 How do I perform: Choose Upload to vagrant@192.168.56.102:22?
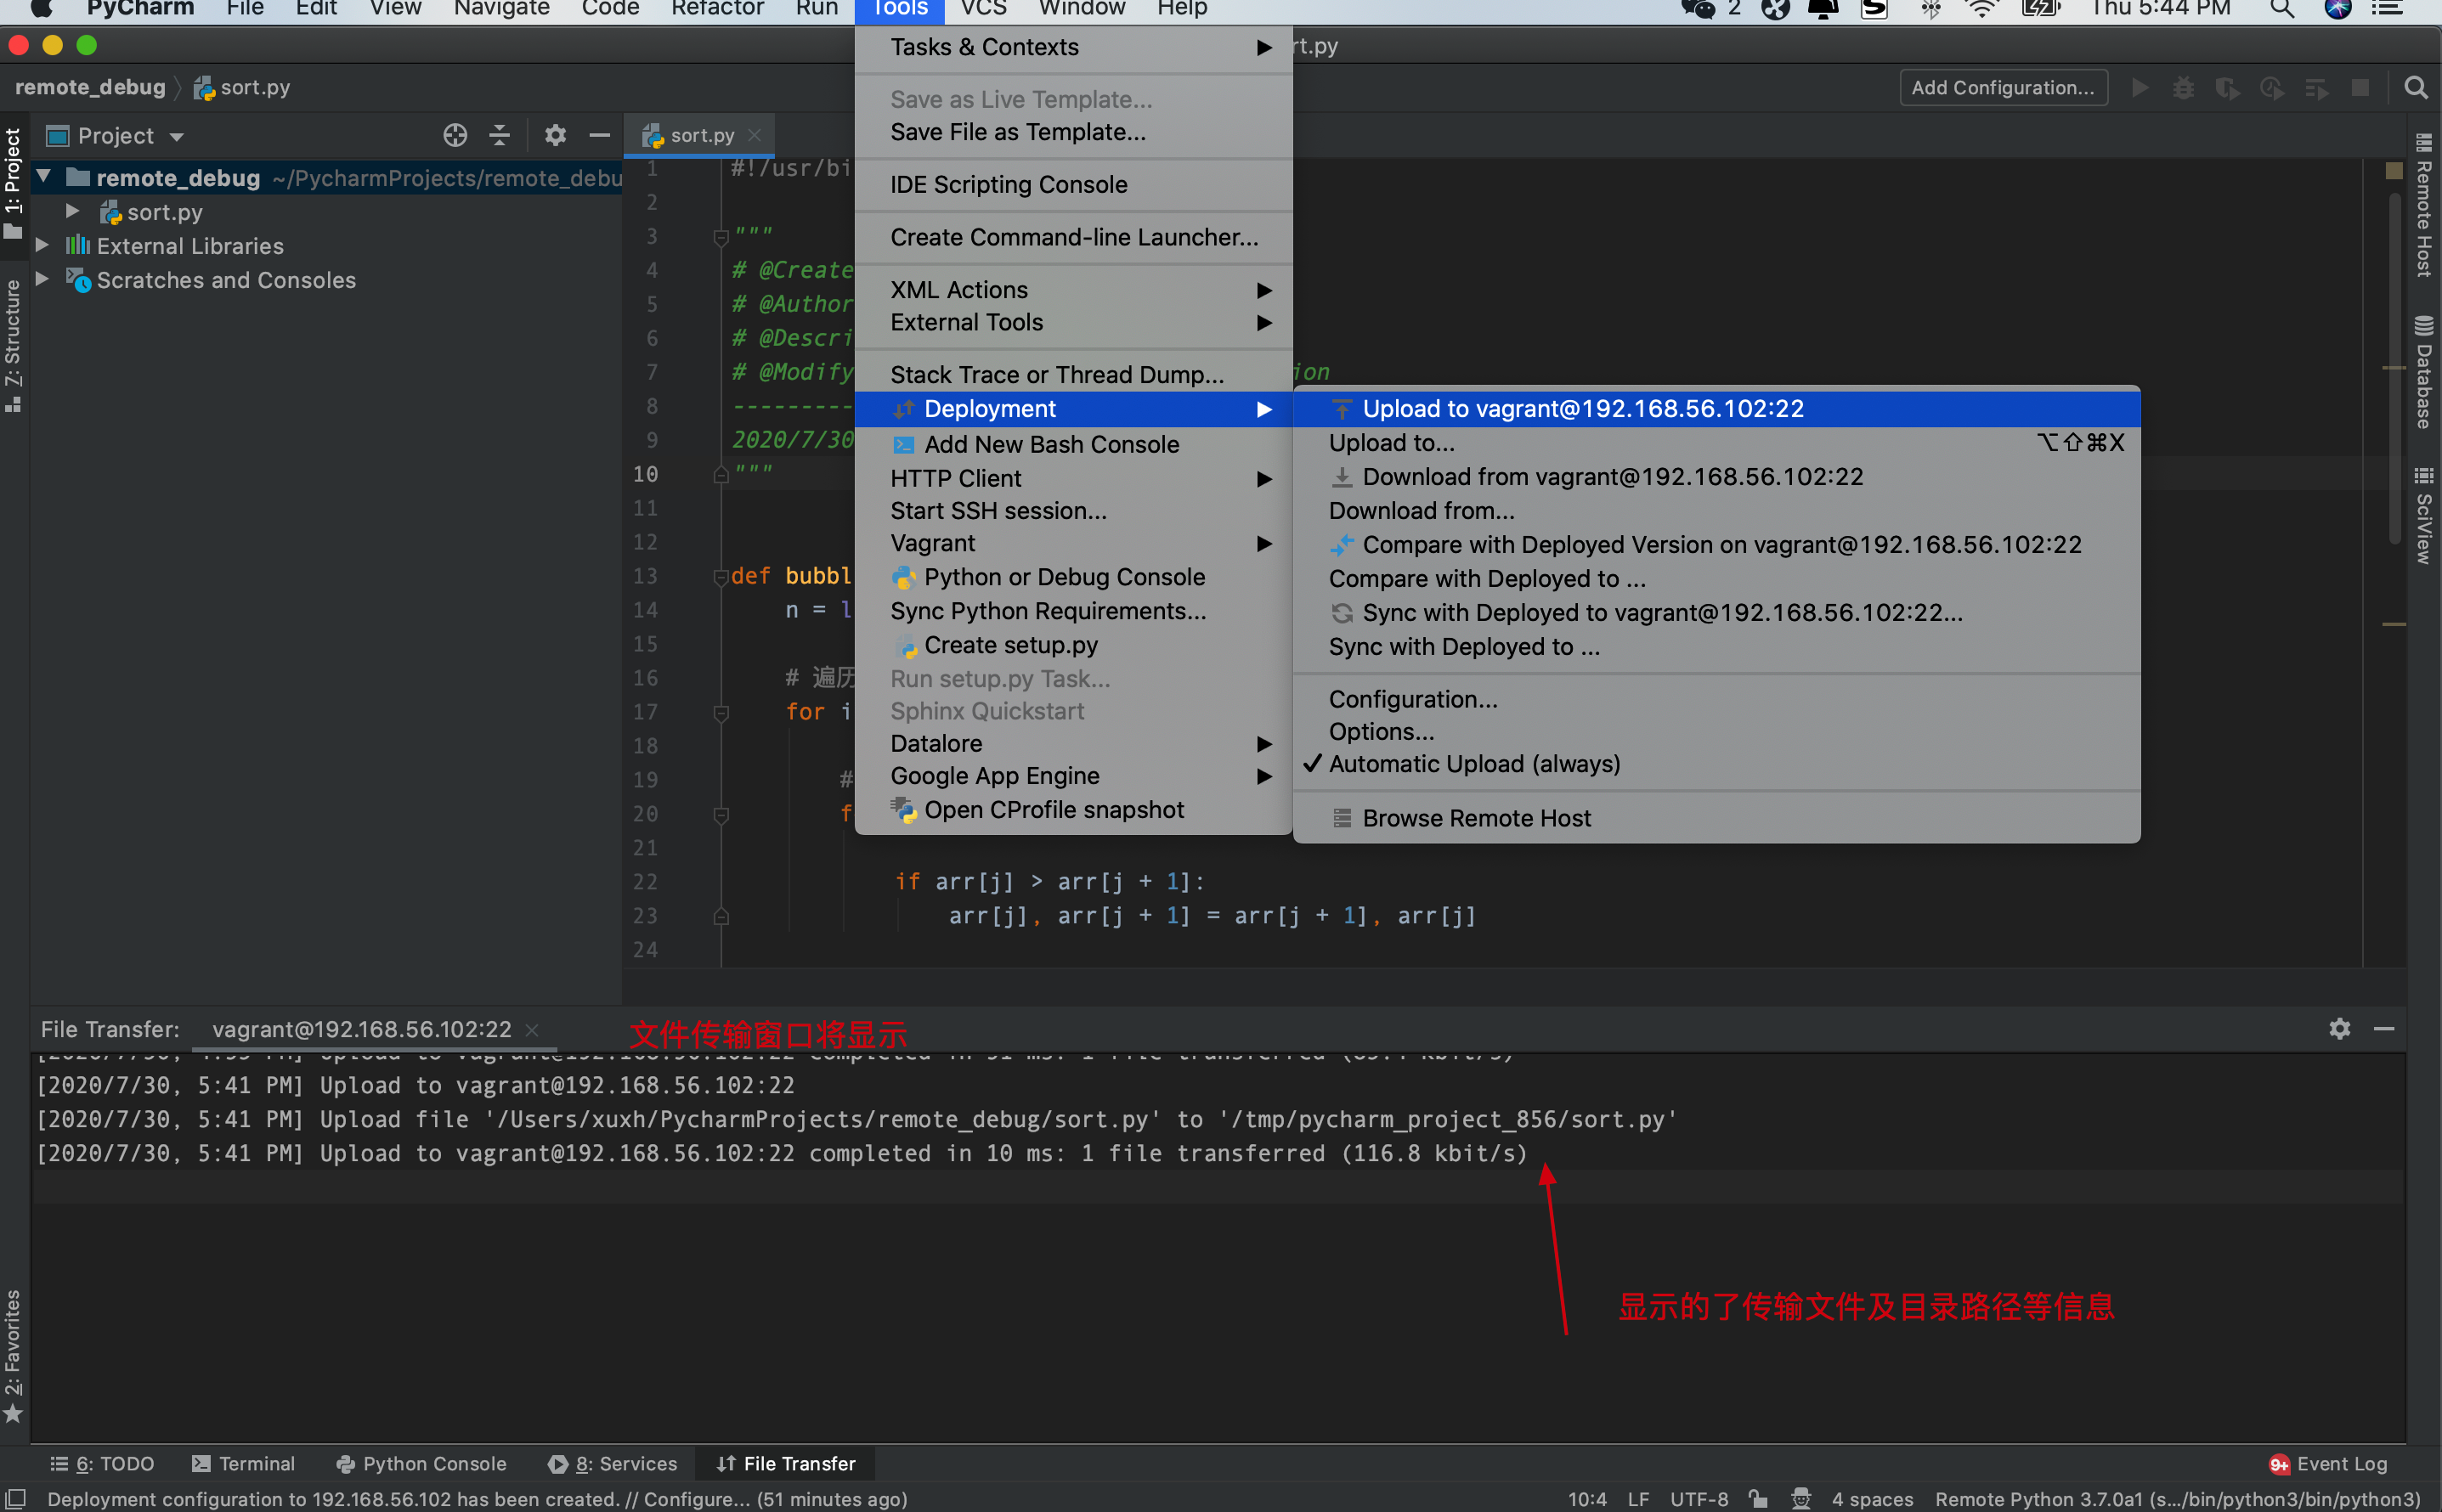click(x=1716, y=408)
